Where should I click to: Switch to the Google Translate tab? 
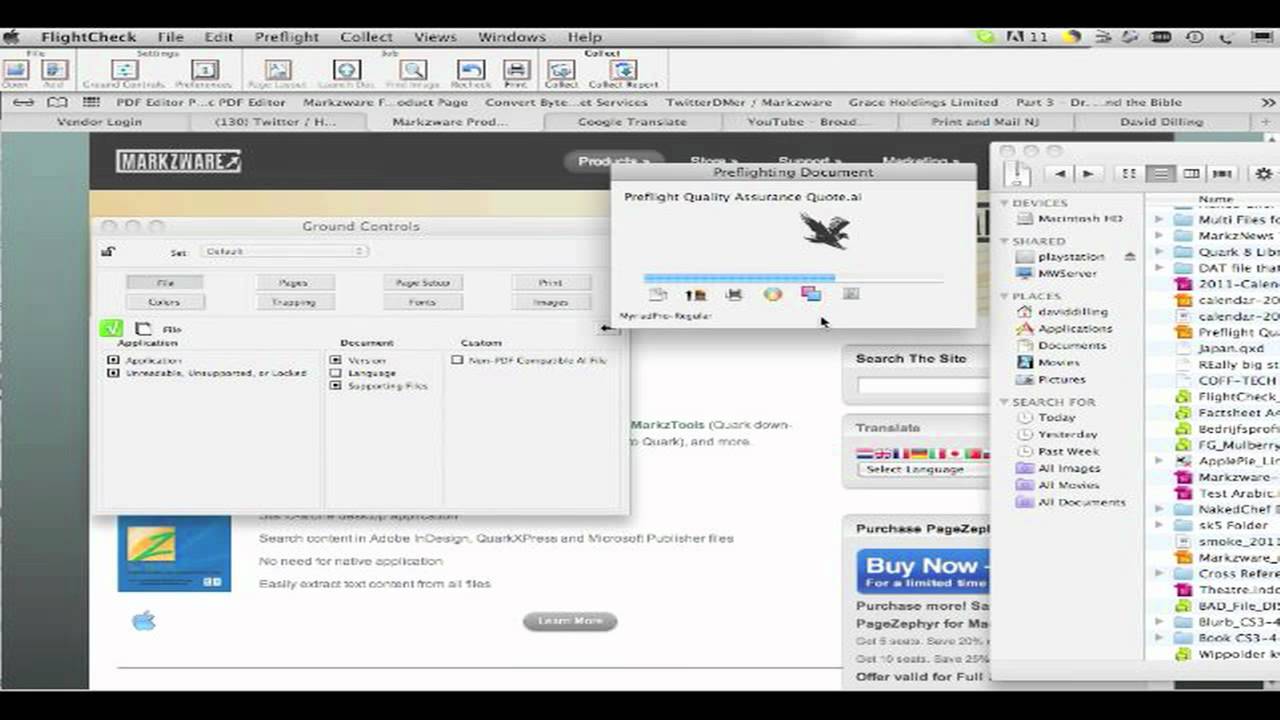click(x=632, y=122)
